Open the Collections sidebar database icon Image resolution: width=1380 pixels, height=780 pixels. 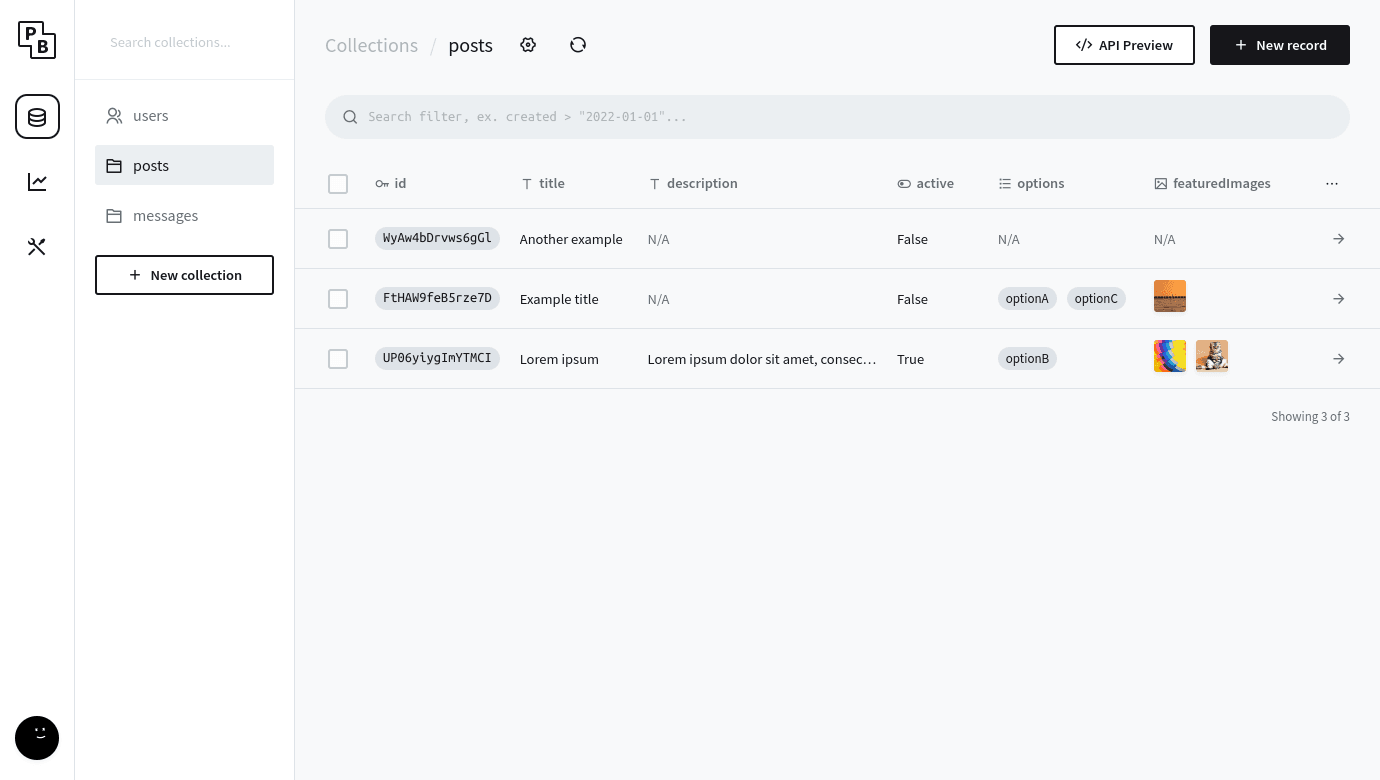click(x=37, y=117)
